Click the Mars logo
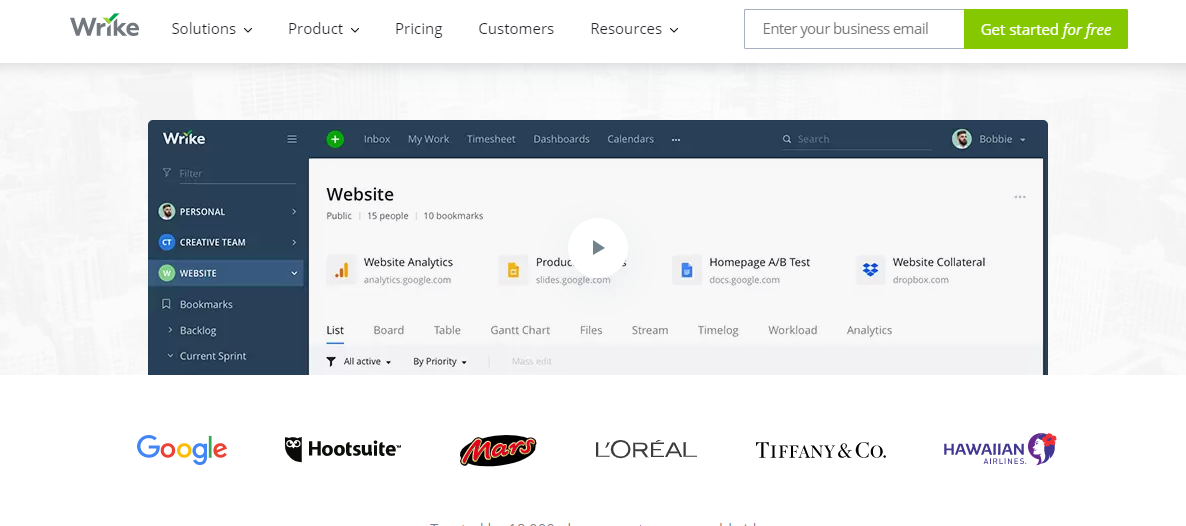 [x=498, y=450]
